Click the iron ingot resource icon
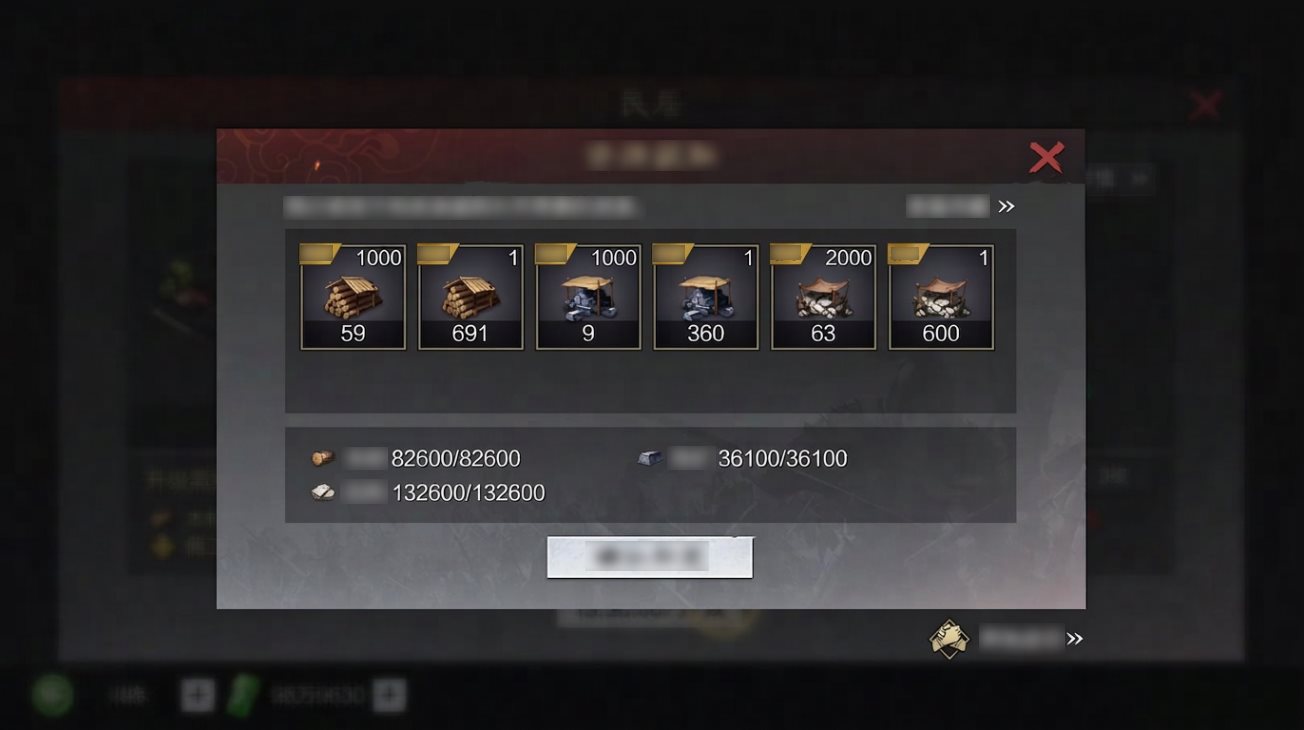The width and height of the screenshot is (1304, 730). point(650,458)
